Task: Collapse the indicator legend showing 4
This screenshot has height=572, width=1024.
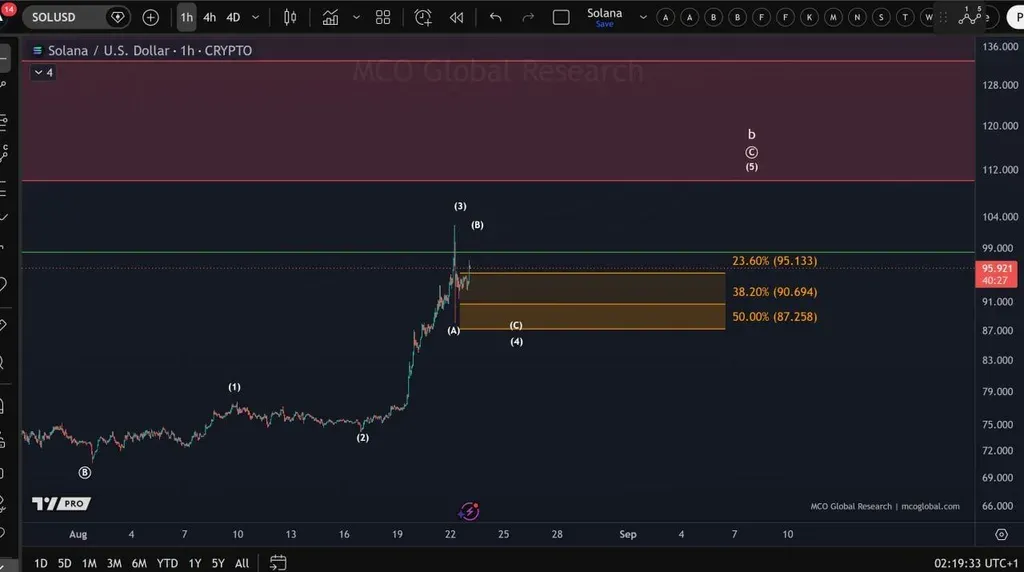Action: pos(44,72)
